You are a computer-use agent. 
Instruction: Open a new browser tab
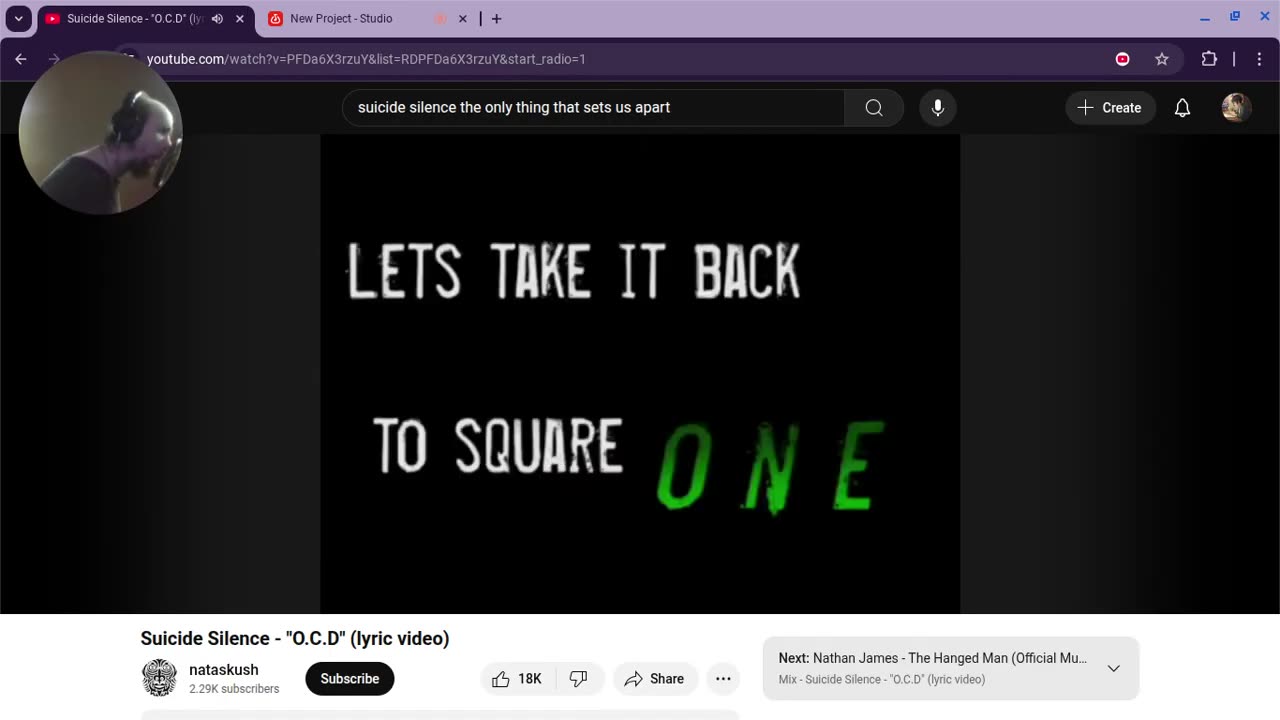coord(497,18)
